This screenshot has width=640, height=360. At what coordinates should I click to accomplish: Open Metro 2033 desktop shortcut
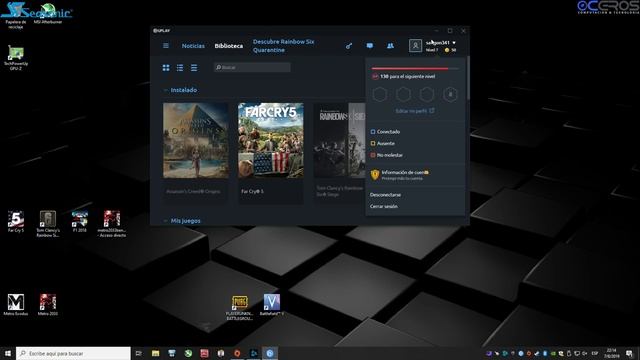click(48, 304)
